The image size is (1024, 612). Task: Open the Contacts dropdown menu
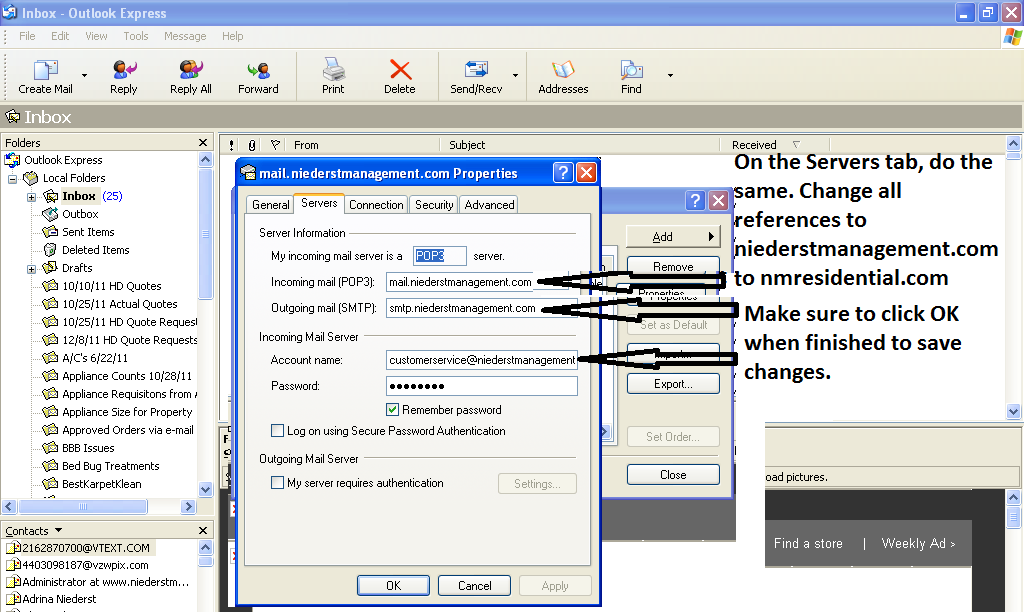58,531
